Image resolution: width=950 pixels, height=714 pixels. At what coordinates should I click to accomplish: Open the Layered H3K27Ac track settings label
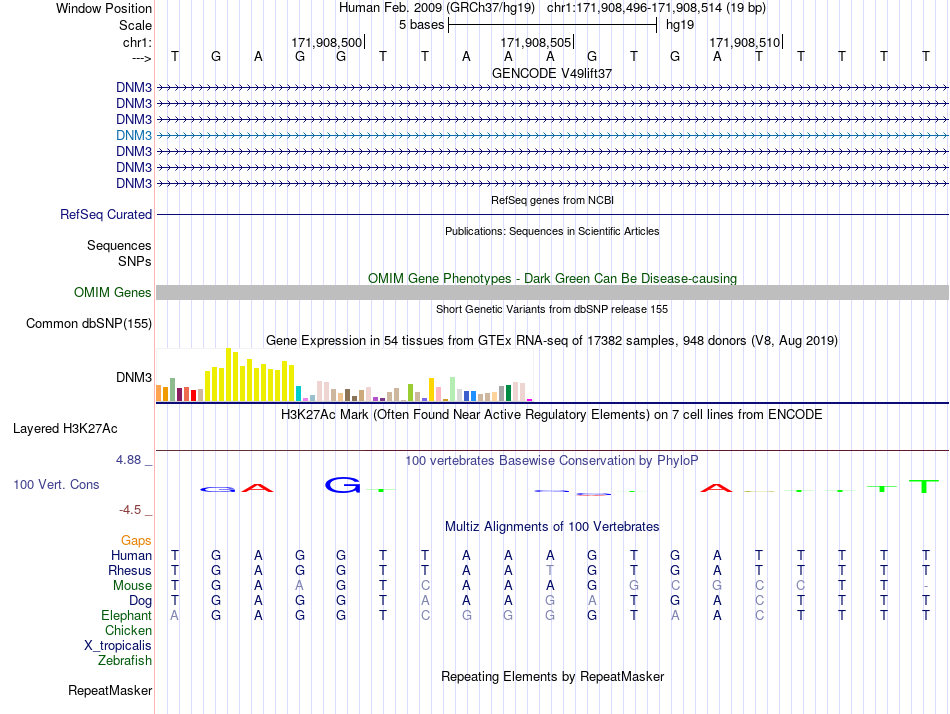[x=65, y=429]
